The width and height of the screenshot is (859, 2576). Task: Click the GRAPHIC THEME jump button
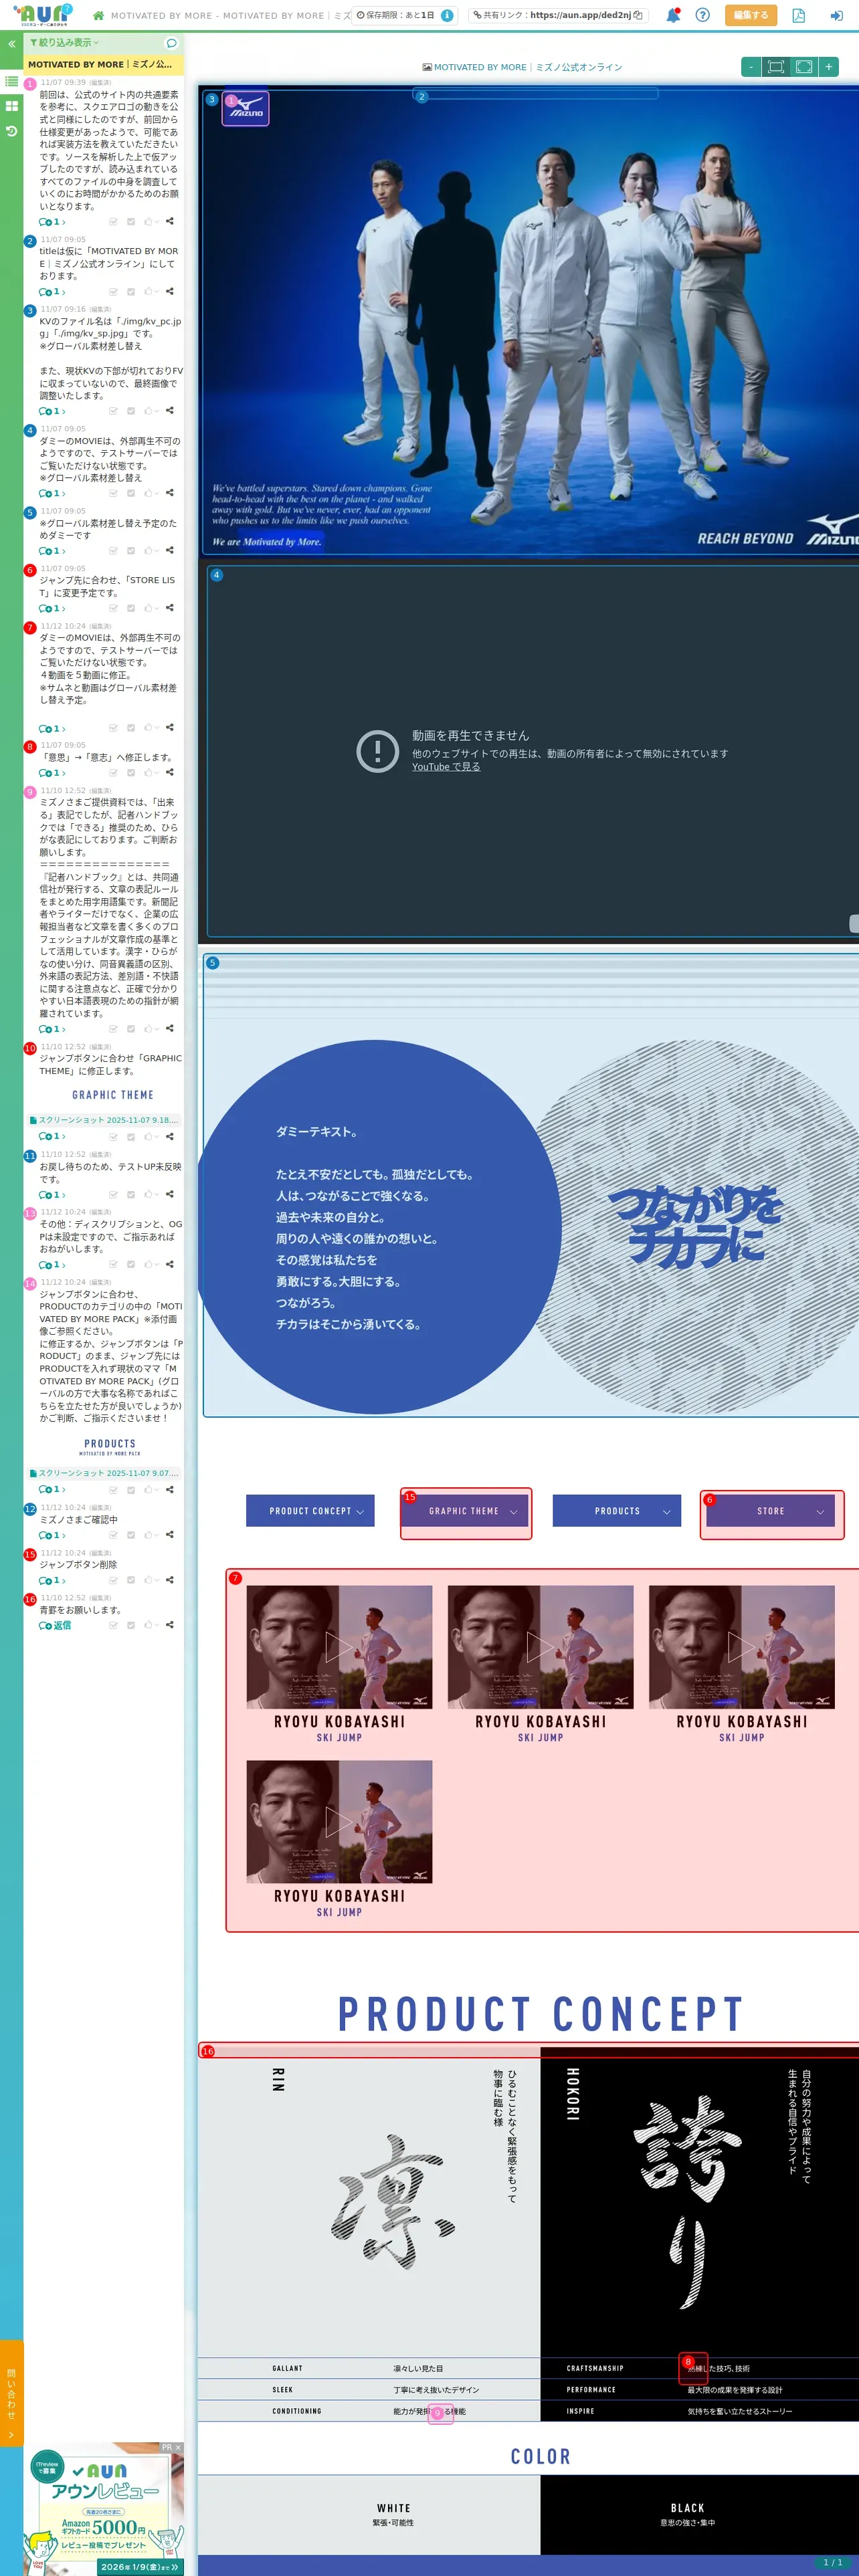pyautogui.click(x=464, y=1511)
